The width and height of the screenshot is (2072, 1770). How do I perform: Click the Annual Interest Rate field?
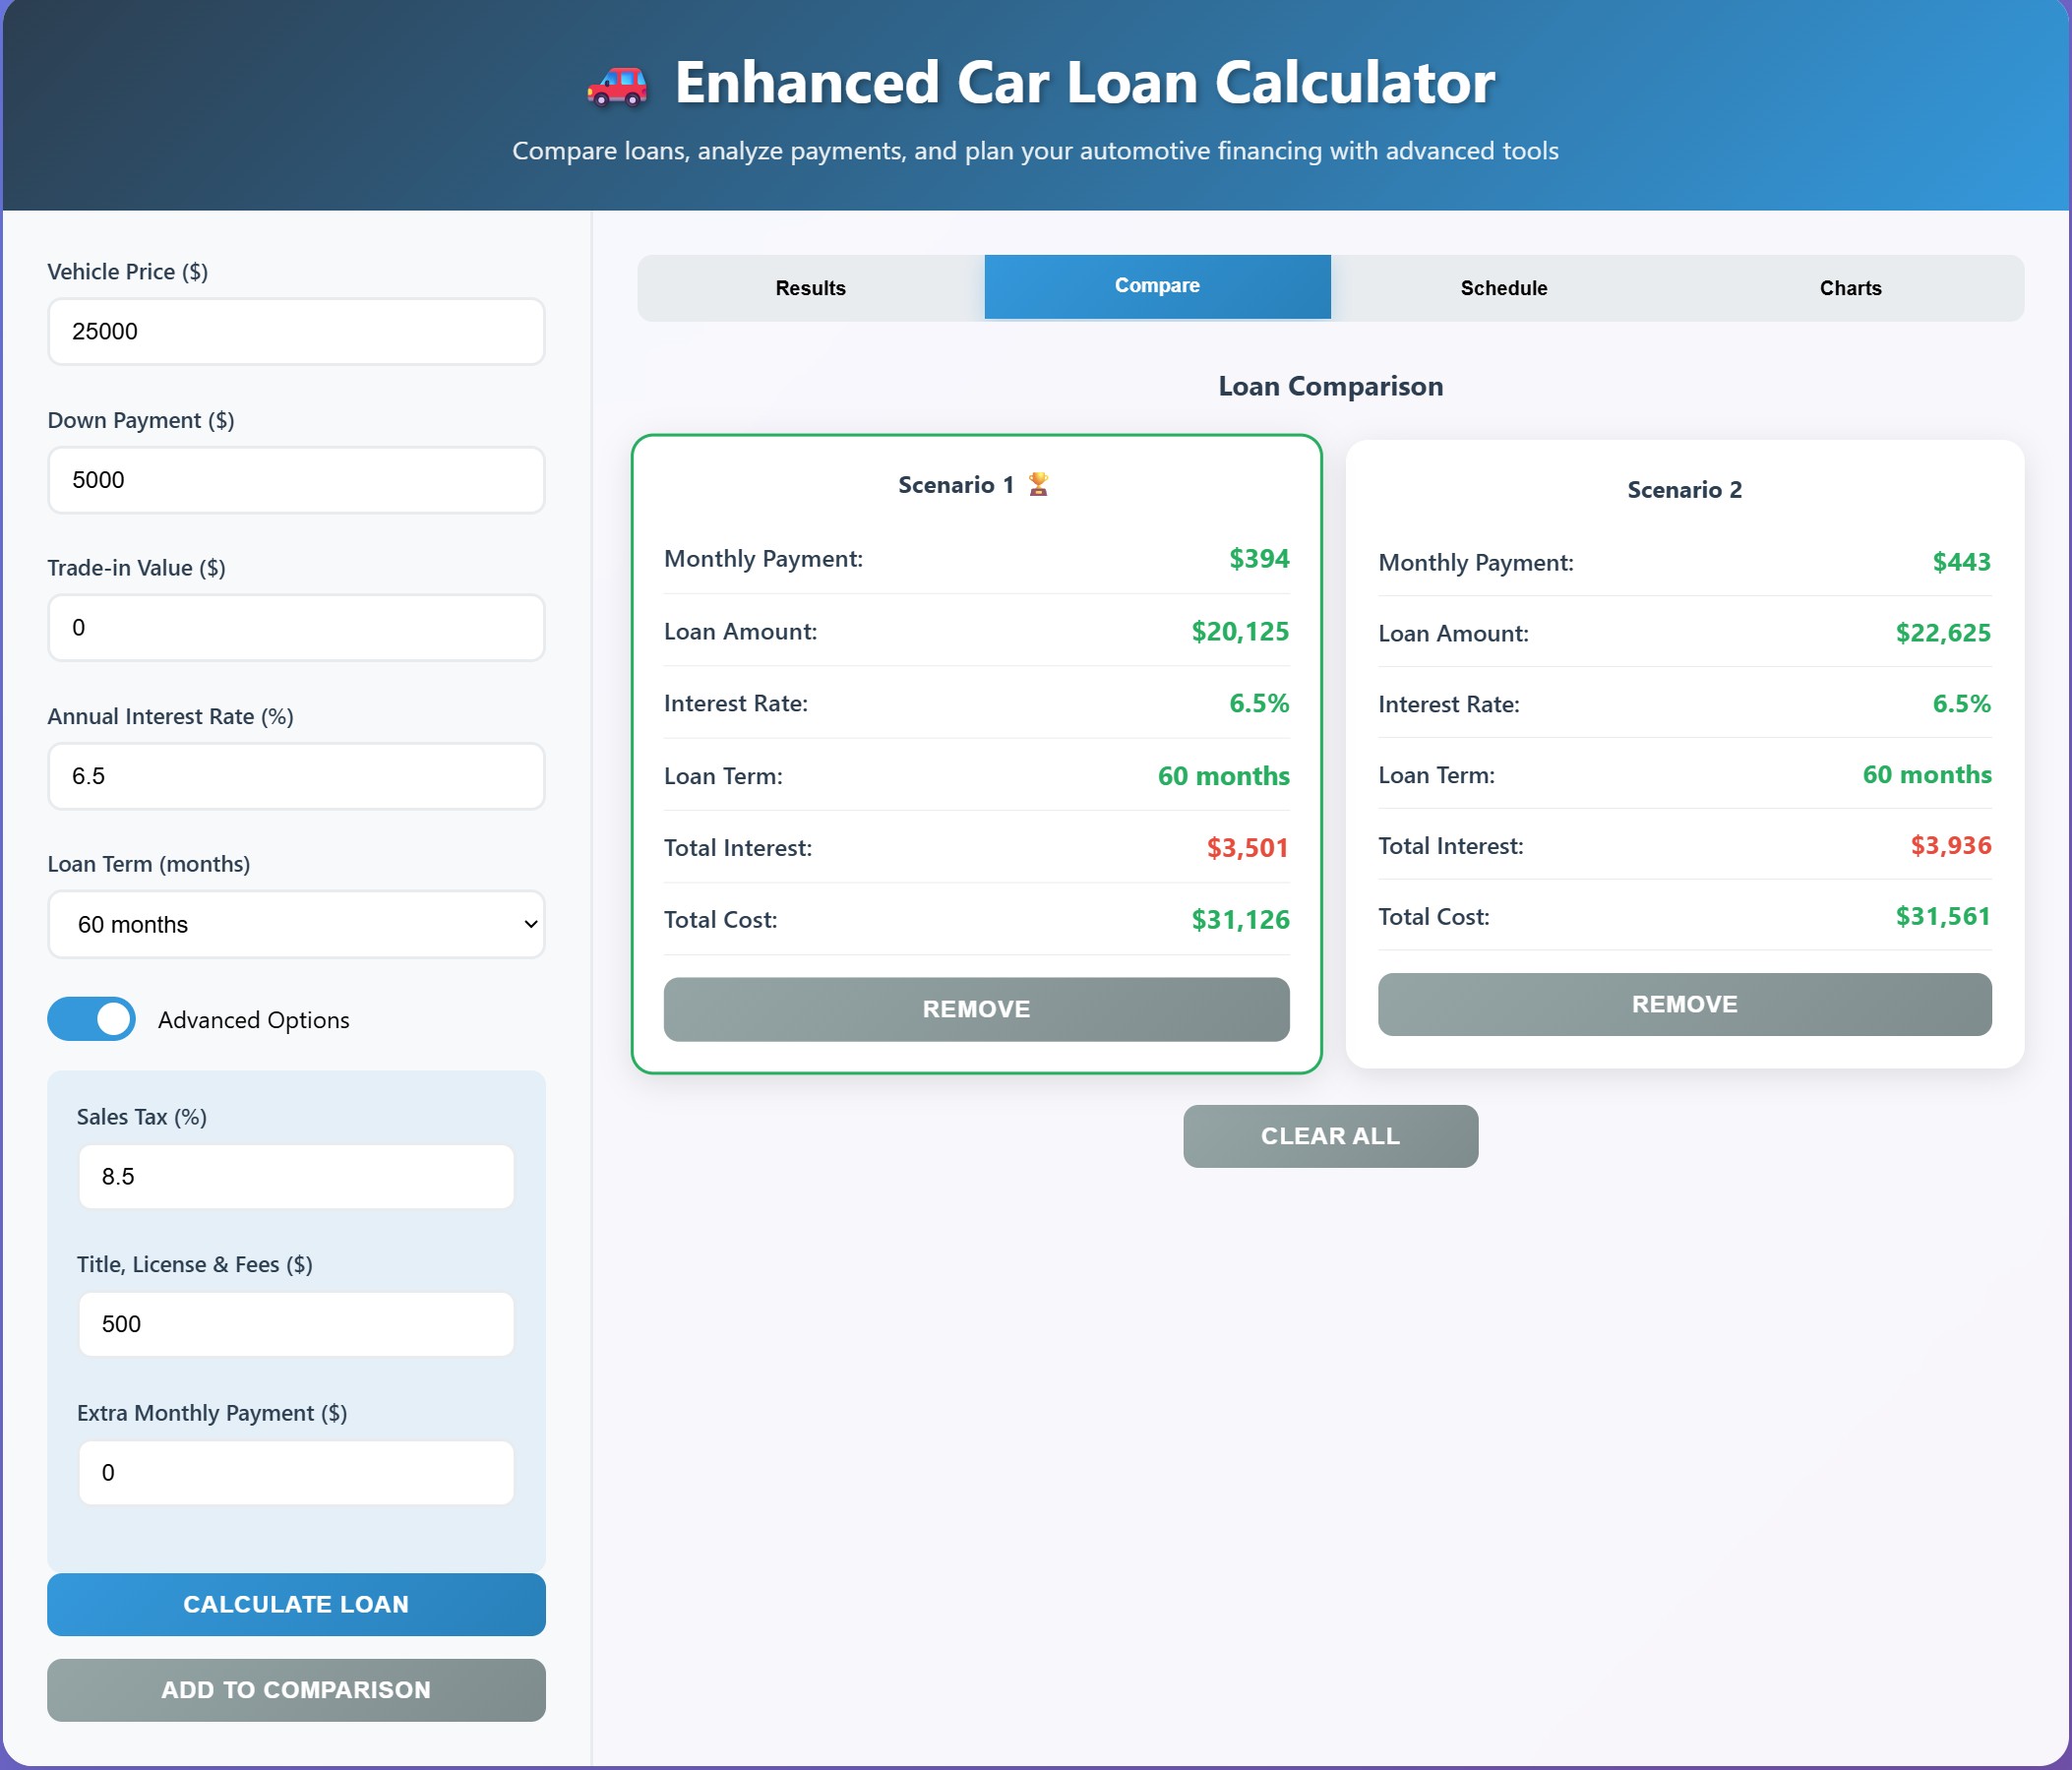[x=295, y=776]
